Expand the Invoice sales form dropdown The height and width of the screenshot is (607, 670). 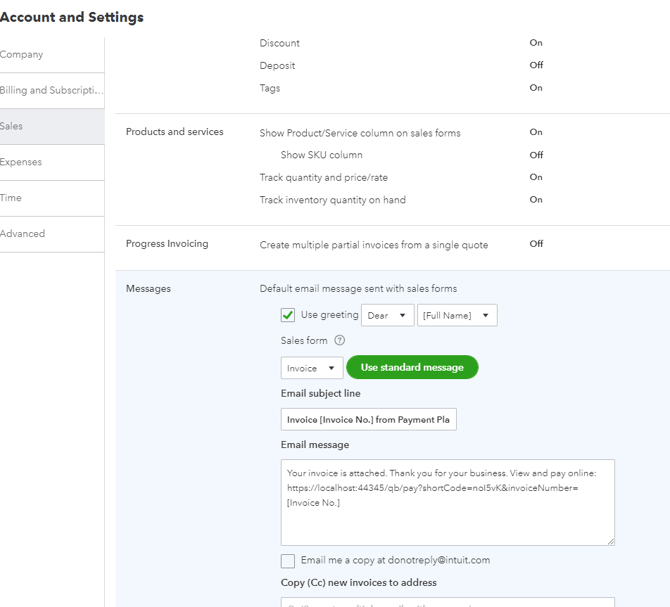(311, 368)
